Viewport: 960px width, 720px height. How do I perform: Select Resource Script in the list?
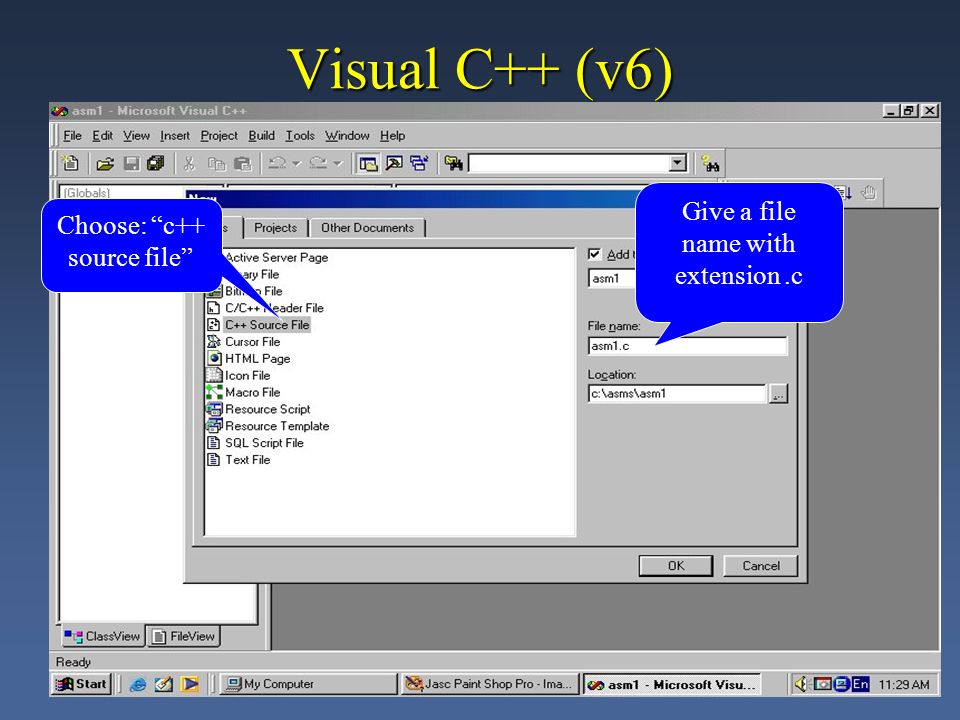(x=268, y=410)
